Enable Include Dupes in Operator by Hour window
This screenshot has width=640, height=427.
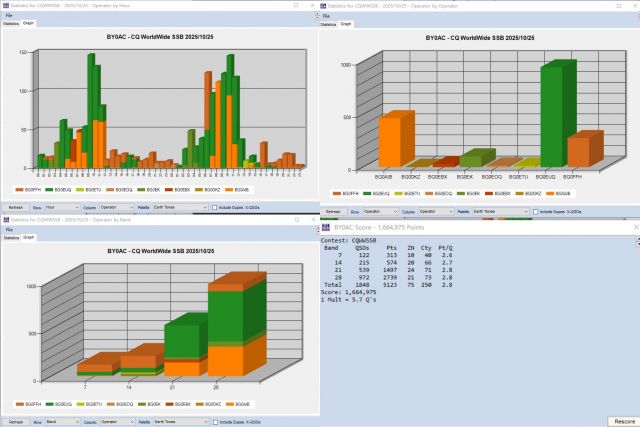pyautogui.click(x=213, y=207)
